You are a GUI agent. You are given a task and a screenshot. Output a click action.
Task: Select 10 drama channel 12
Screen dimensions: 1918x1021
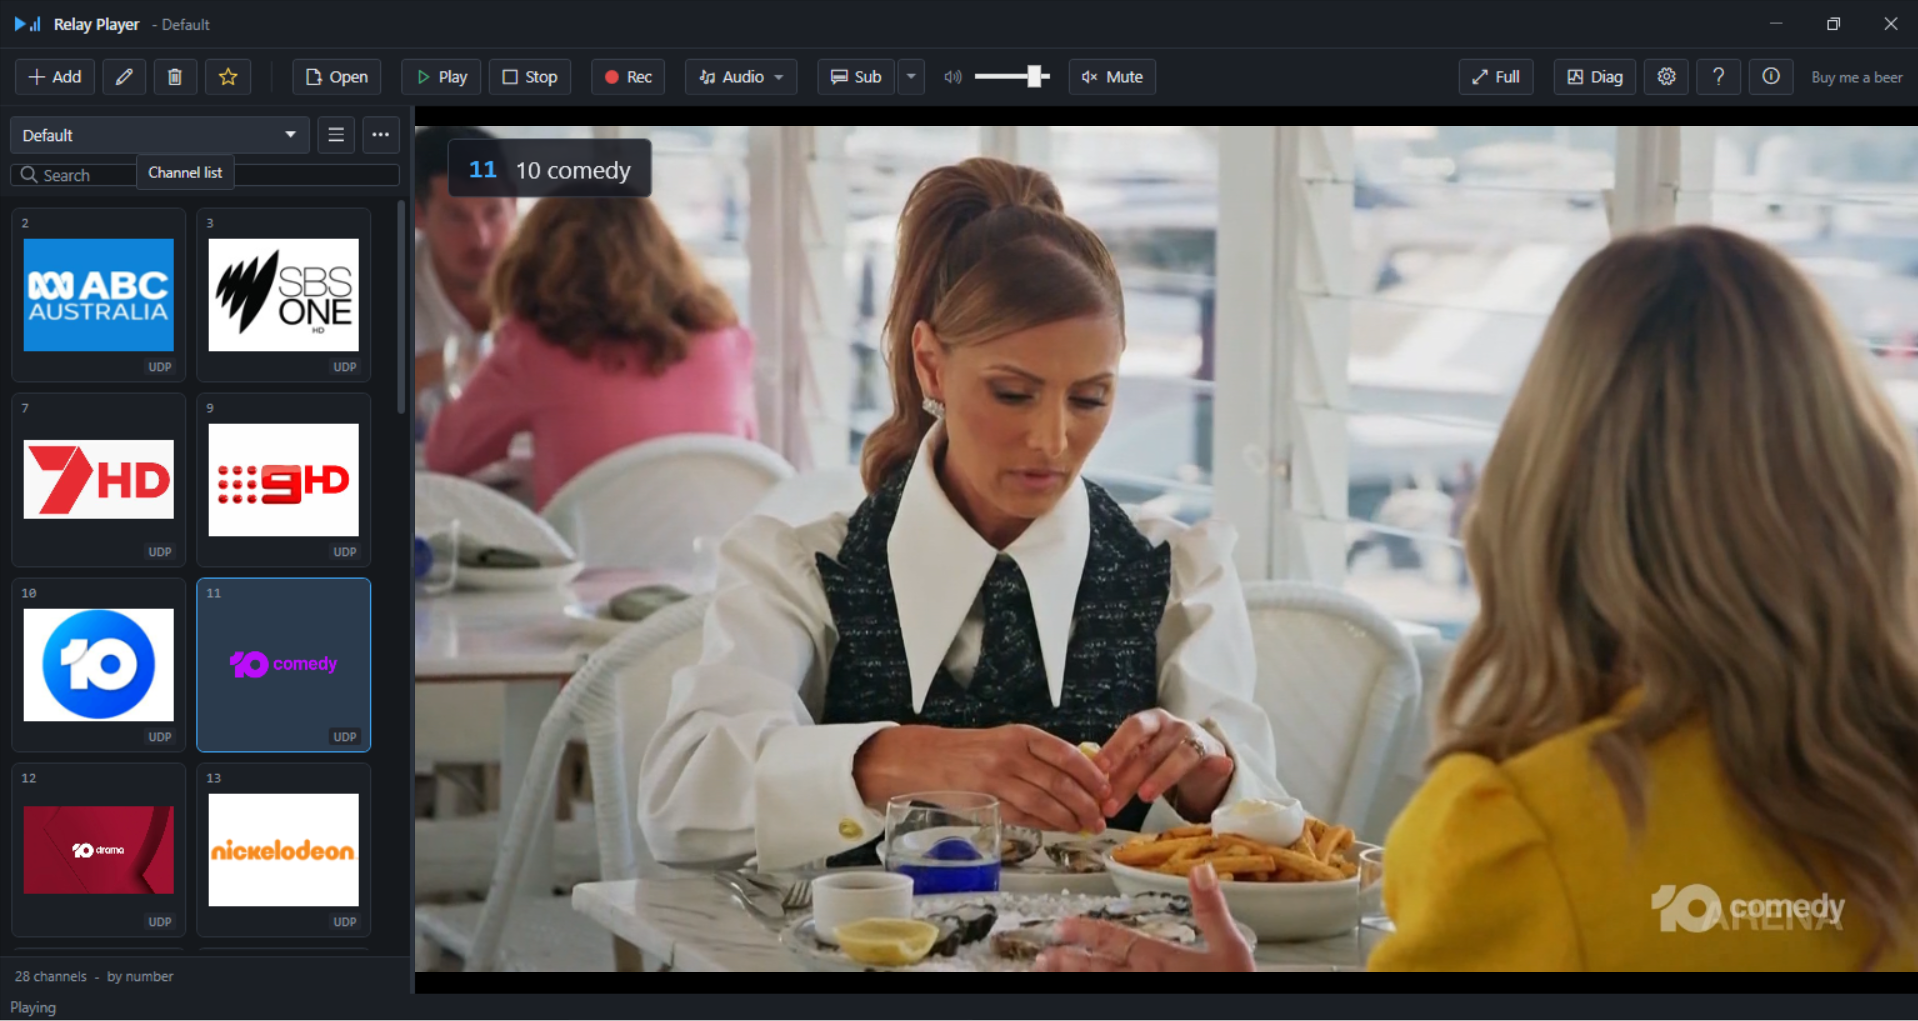point(99,850)
